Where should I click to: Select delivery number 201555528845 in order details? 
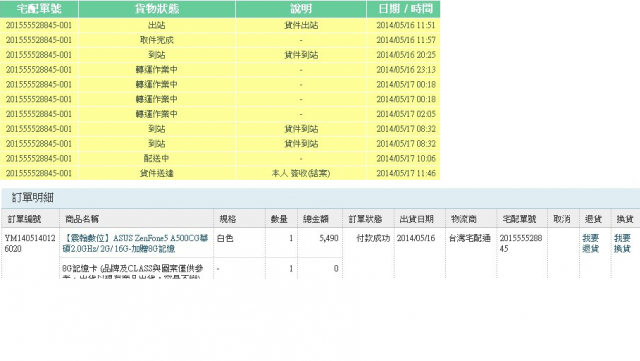pos(521,243)
